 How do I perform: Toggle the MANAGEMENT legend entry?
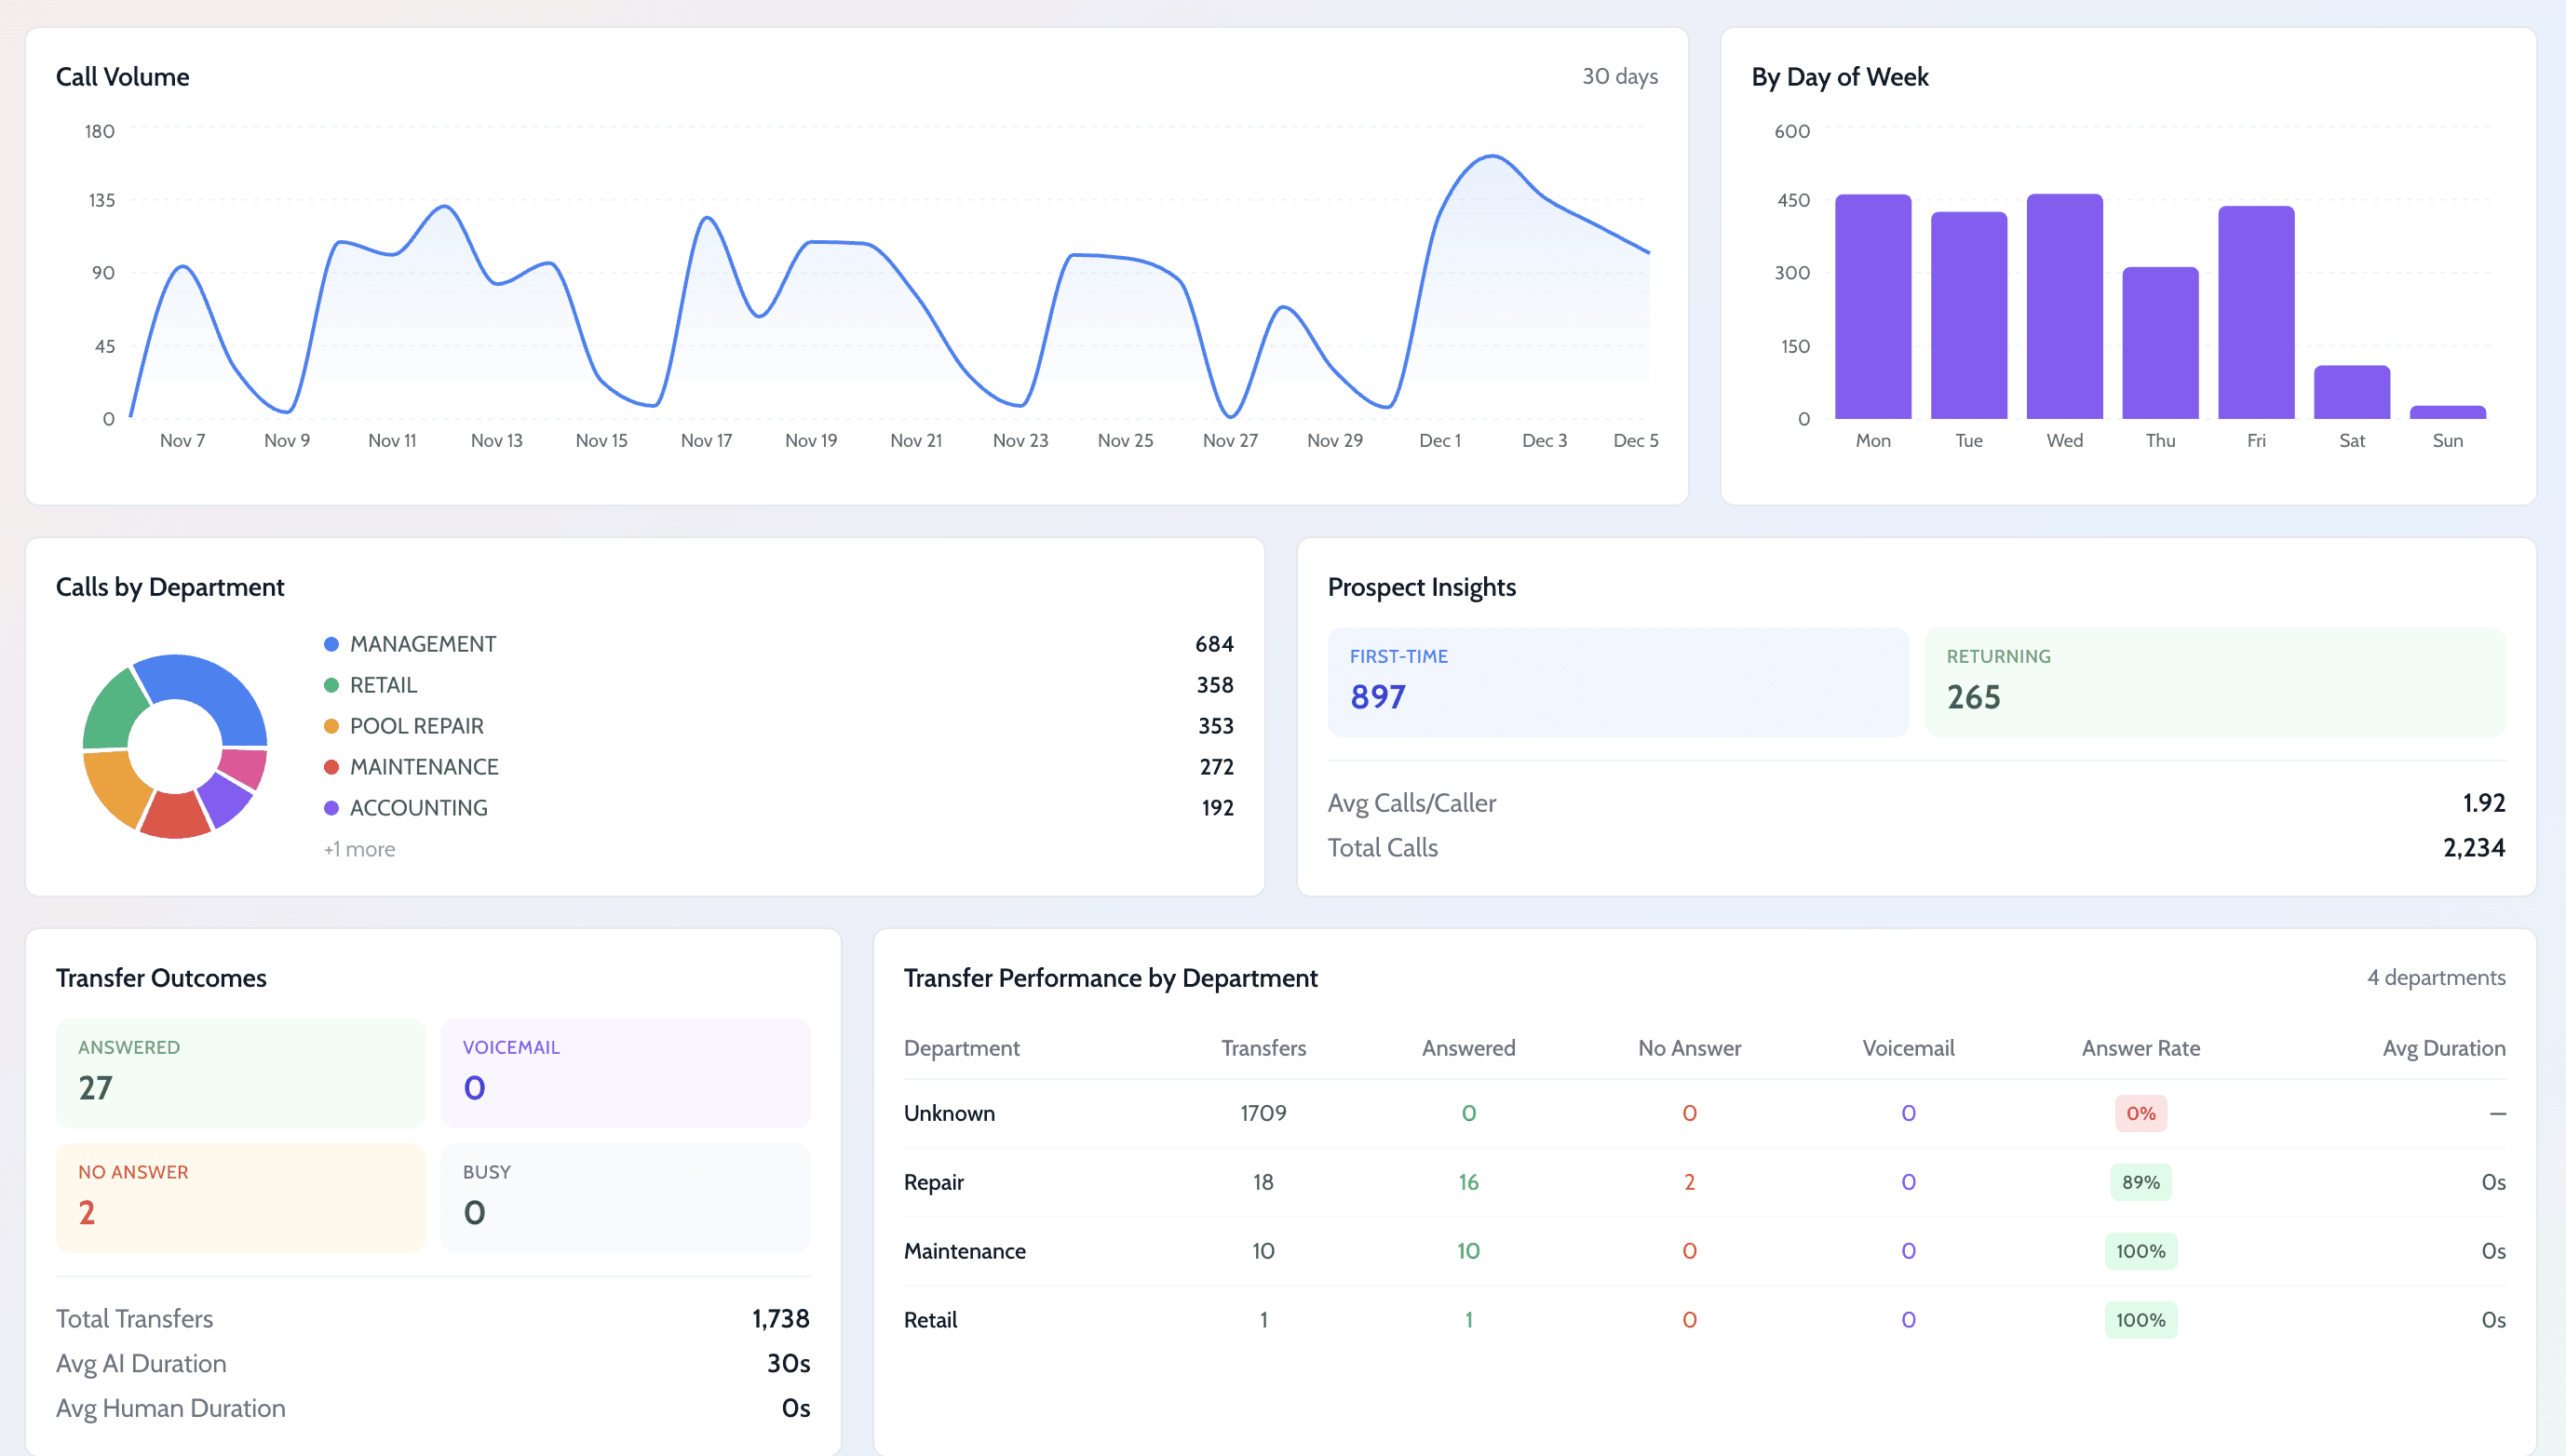tap(422, 643)
